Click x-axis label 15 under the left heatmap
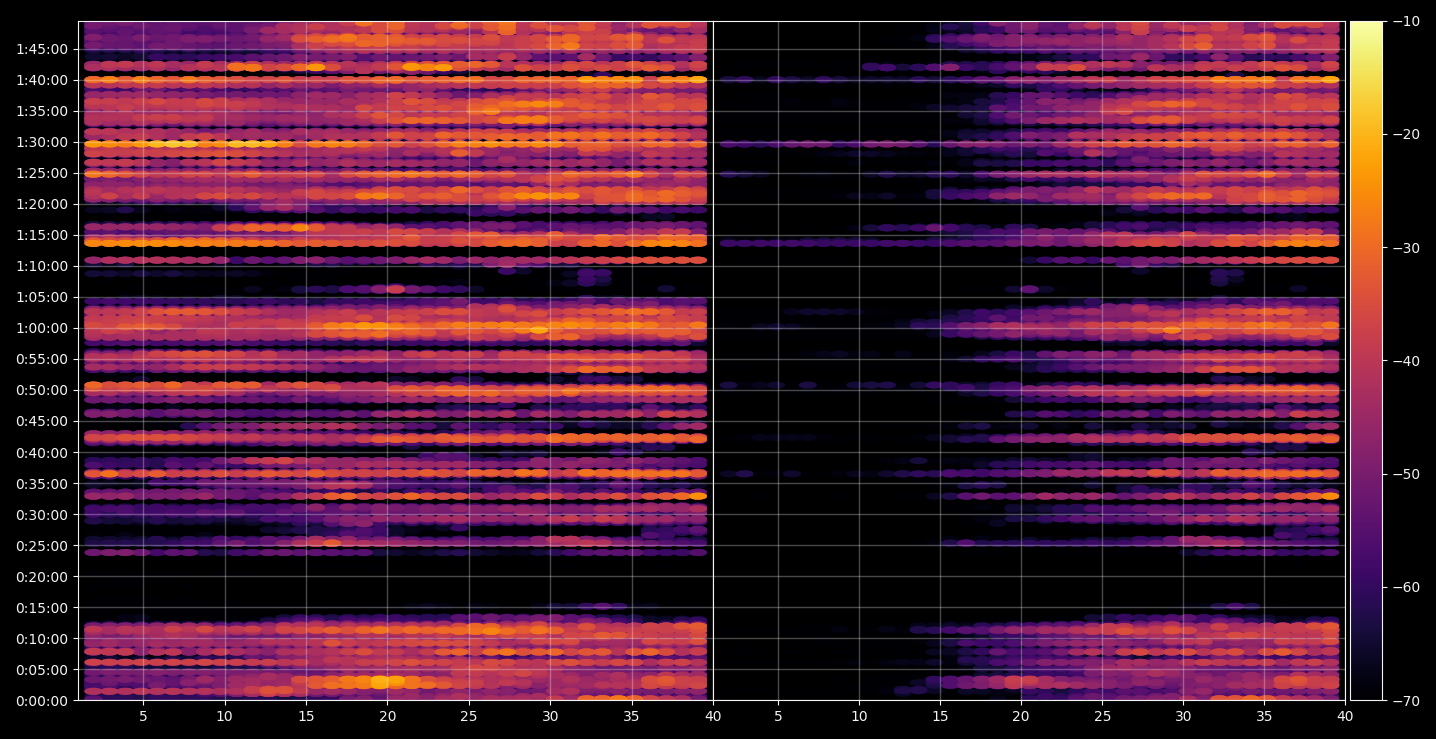The width and height of the screenshot is (1436, 739). point(306,717)
